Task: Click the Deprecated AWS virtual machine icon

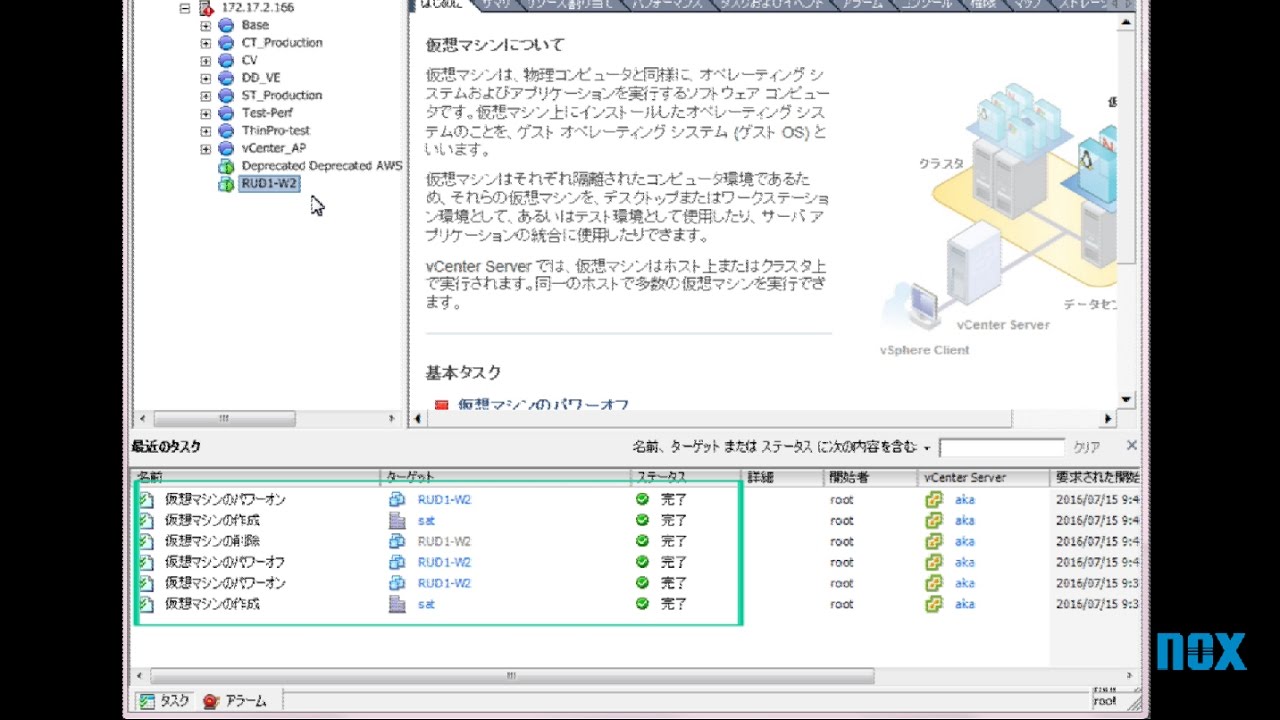Action: (226, 166)
